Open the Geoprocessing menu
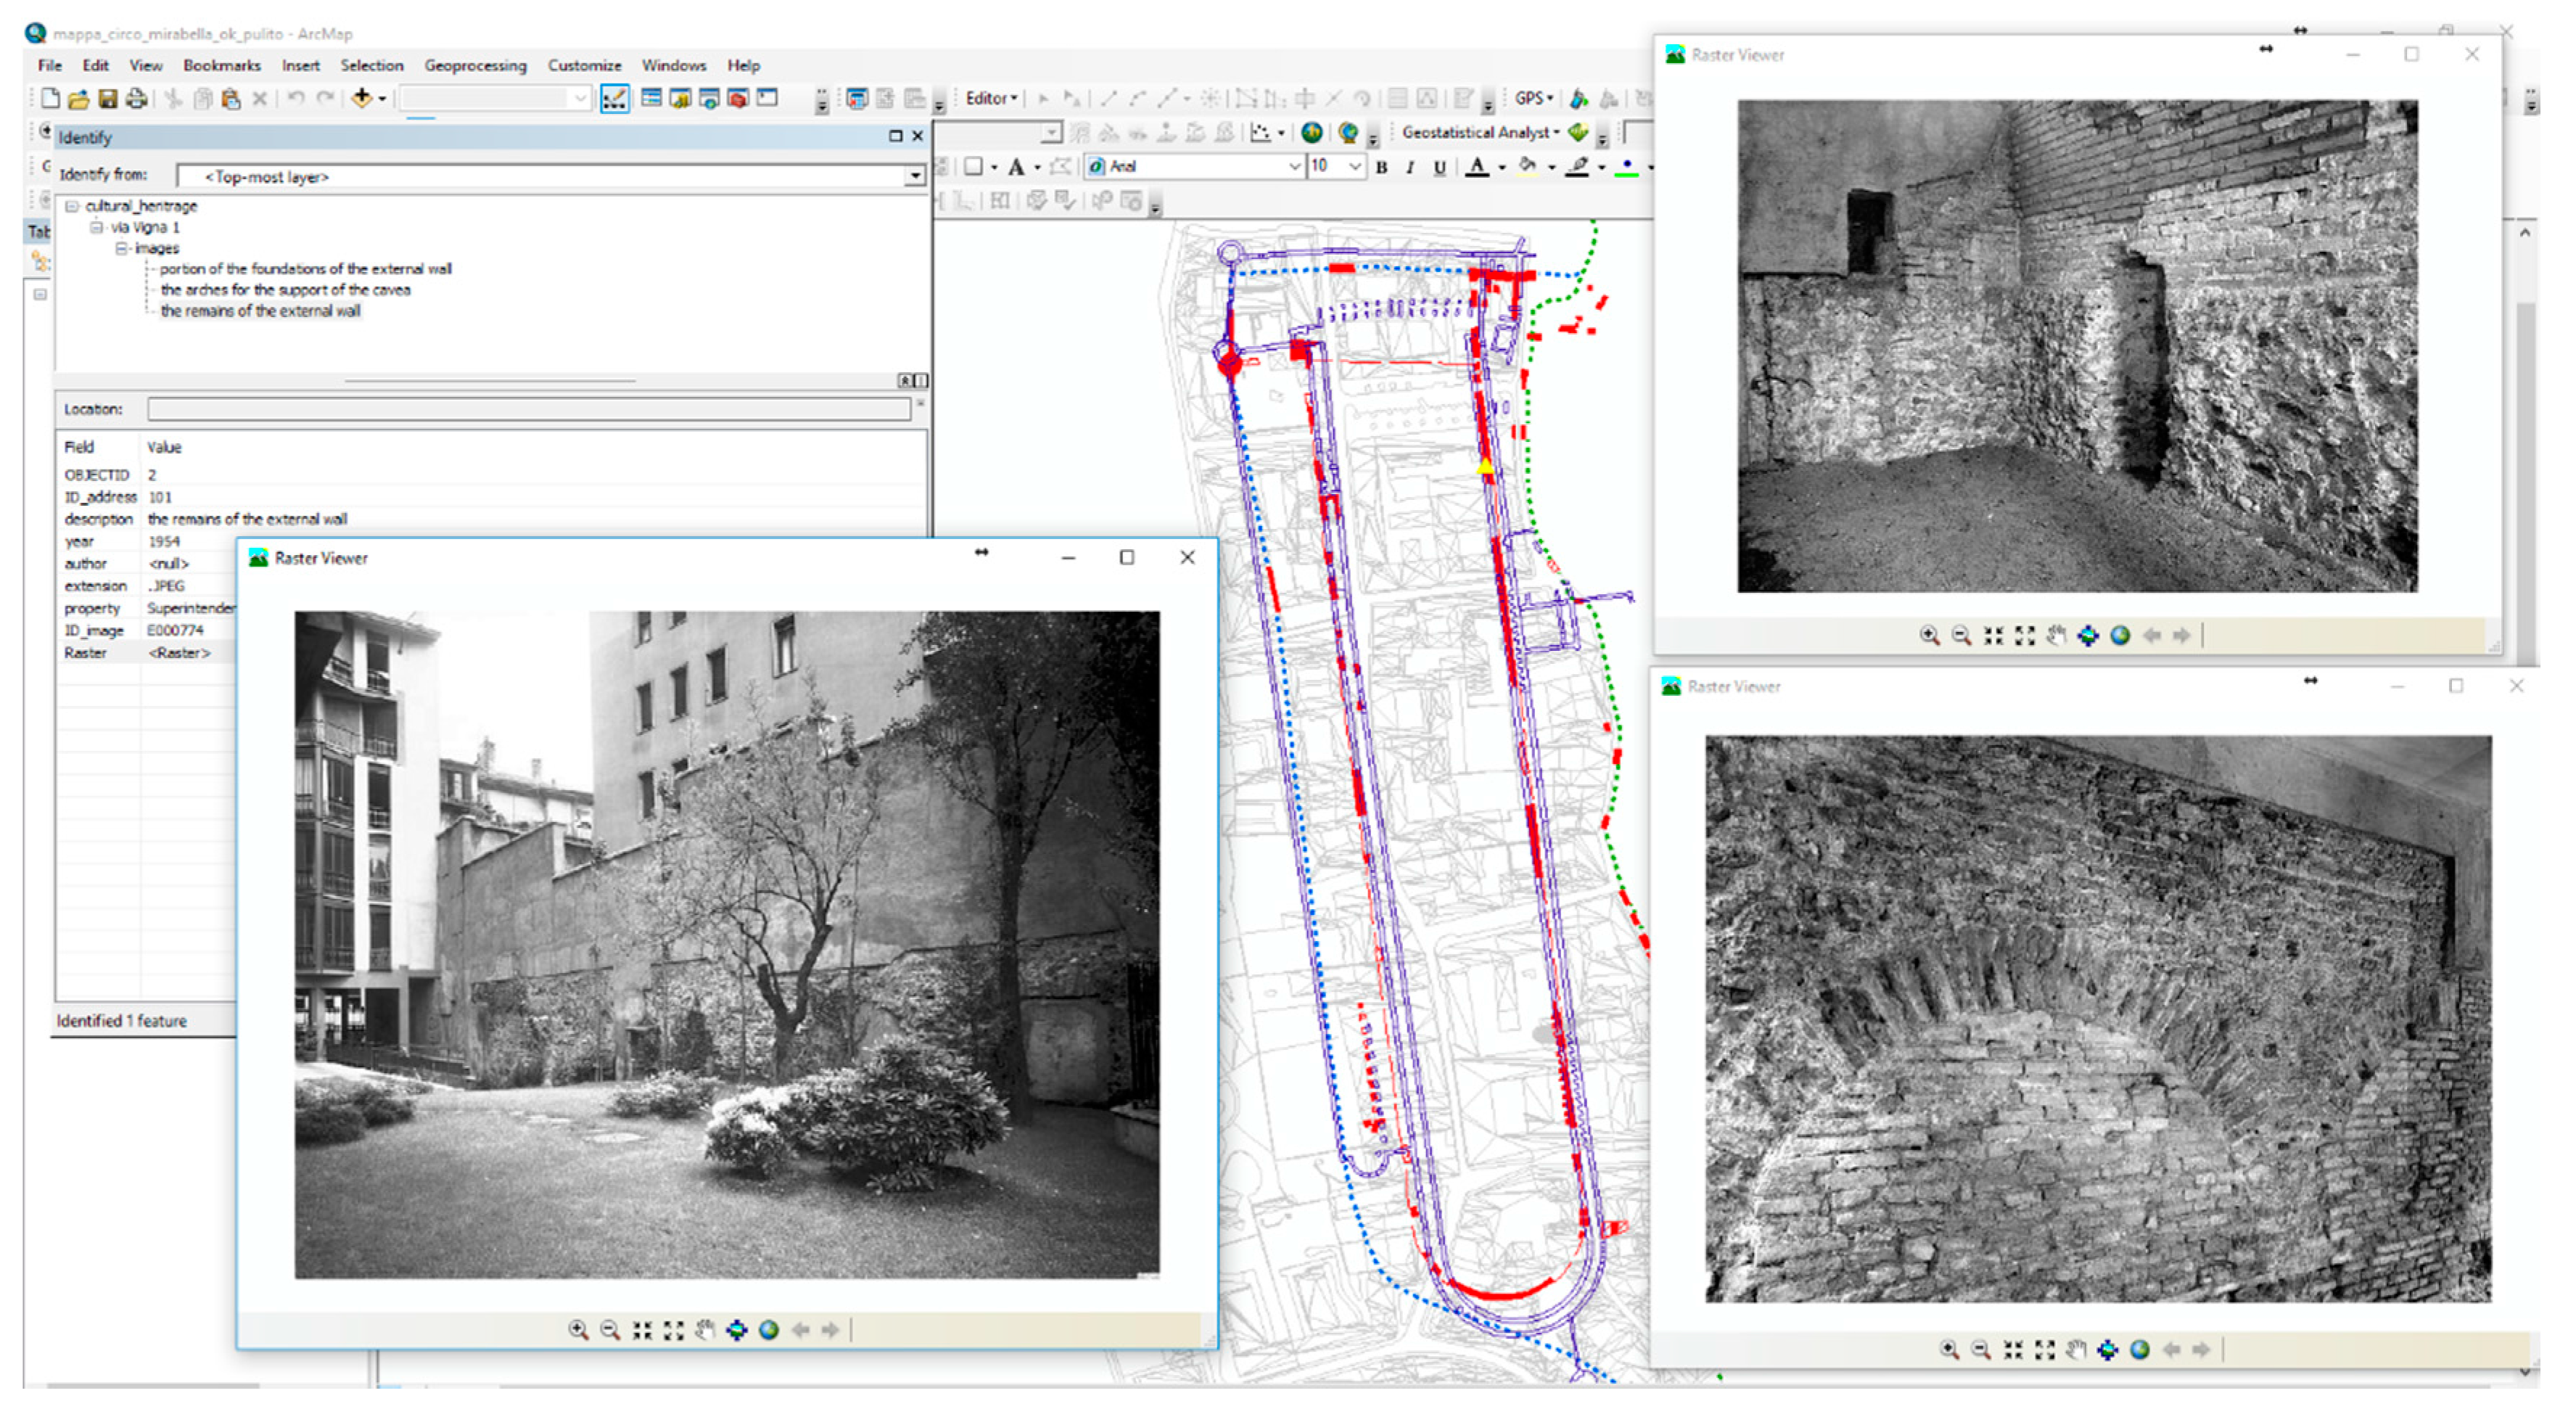2576x1417 pixels. click(475, 65)
